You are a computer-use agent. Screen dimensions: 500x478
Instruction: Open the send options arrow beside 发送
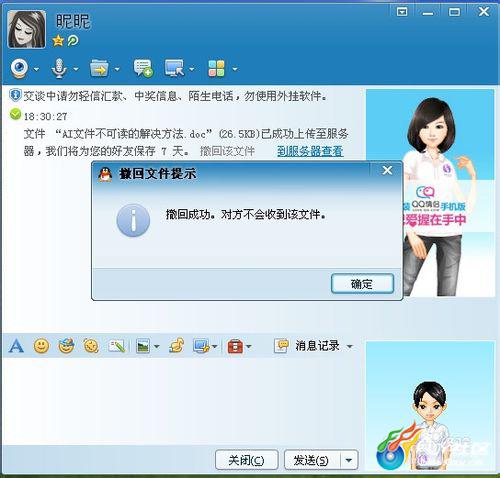(349, 460)
